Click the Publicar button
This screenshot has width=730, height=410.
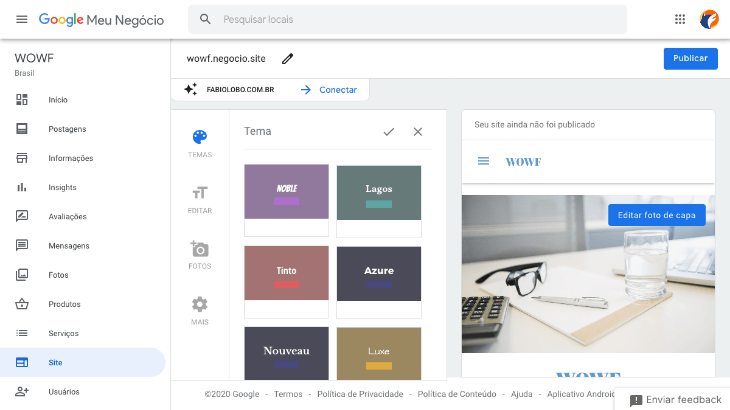pyautogui.click(x=690, y=59)
